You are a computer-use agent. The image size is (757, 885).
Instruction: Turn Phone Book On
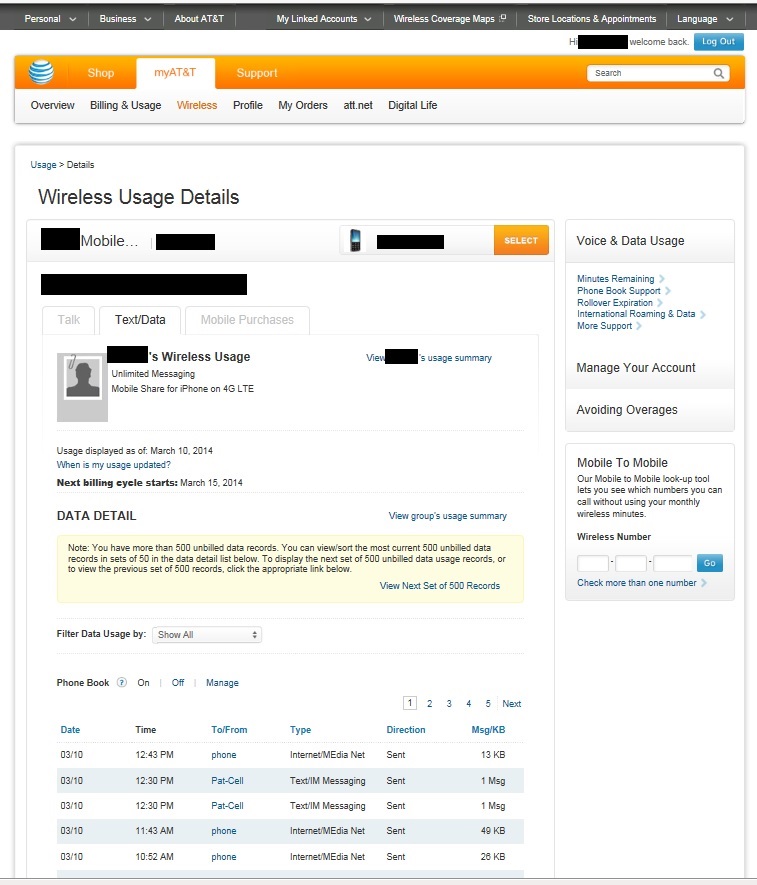click(x=143, y=683)
